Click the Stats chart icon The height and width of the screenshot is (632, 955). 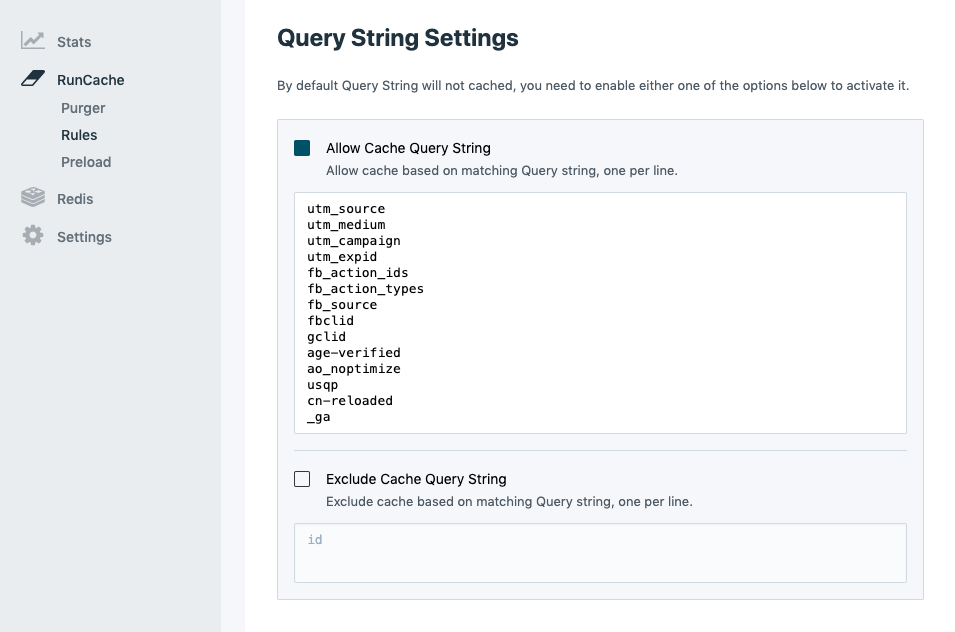click(x=33, y=41)
